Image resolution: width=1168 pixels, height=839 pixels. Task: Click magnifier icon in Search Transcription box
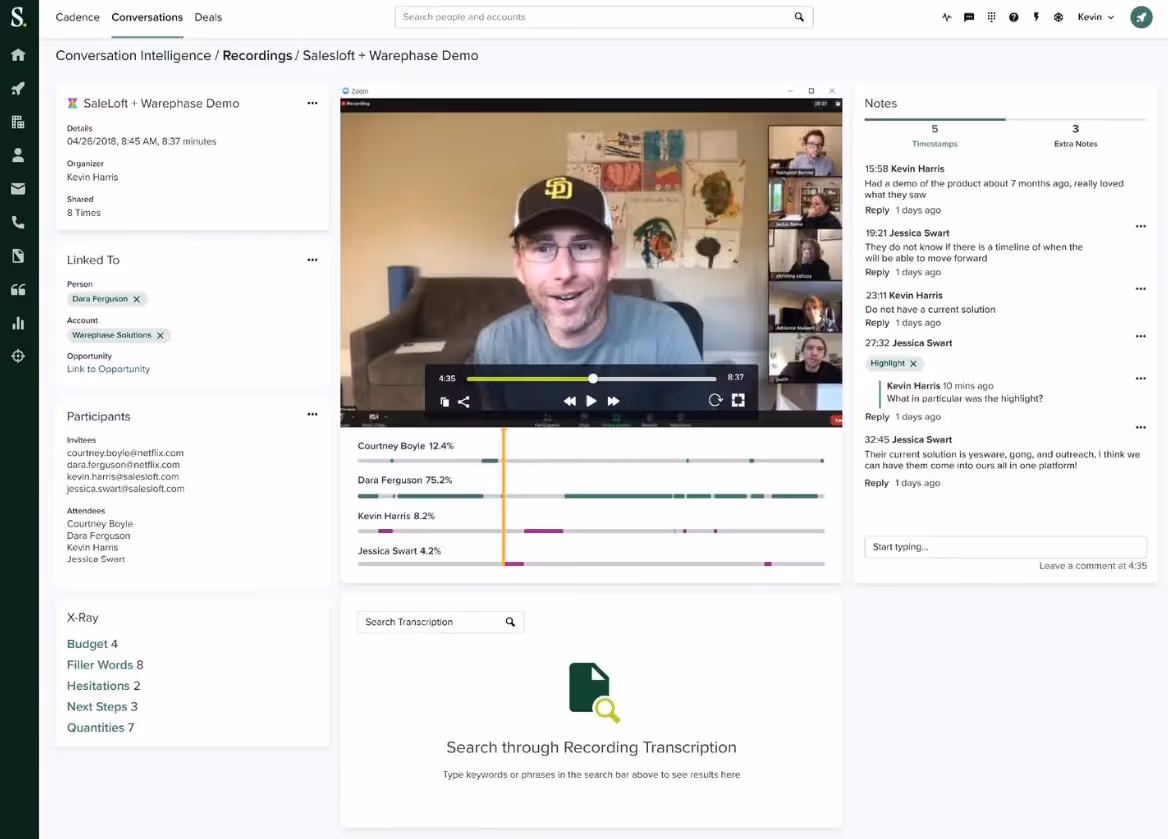(x=510, y=622)
